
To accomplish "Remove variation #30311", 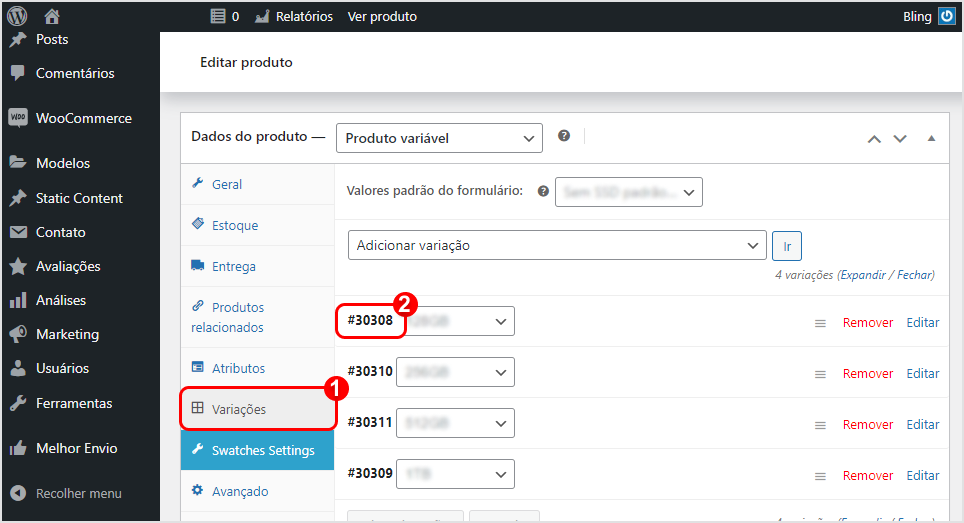I will (x=867, y=425).
